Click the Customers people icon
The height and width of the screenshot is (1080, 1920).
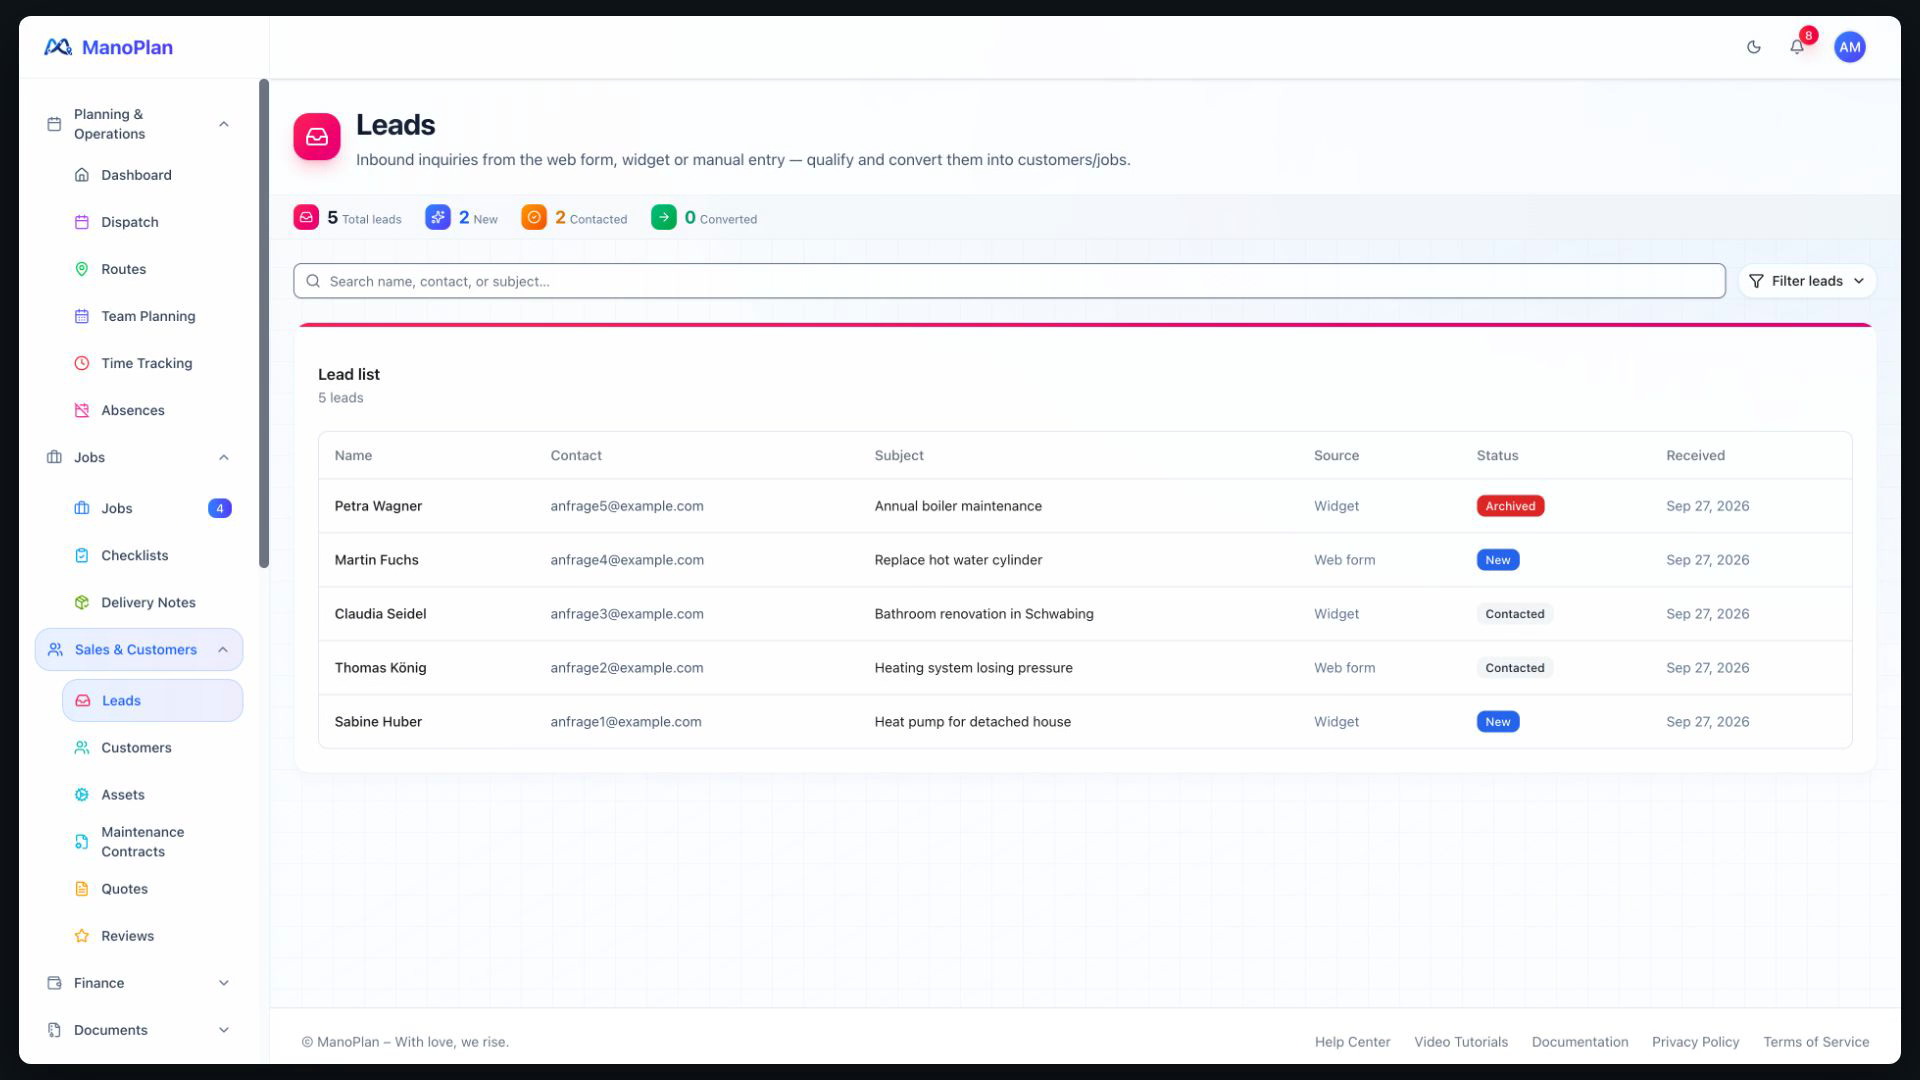[82, 748]
